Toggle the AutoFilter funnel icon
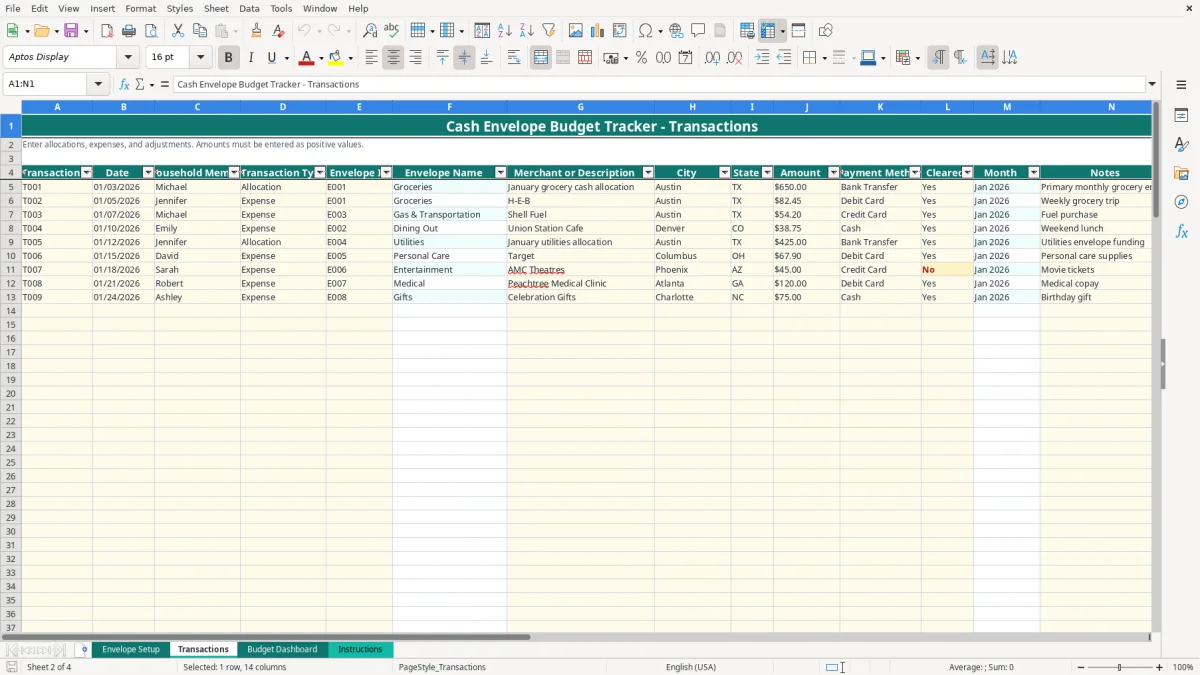 549,31
